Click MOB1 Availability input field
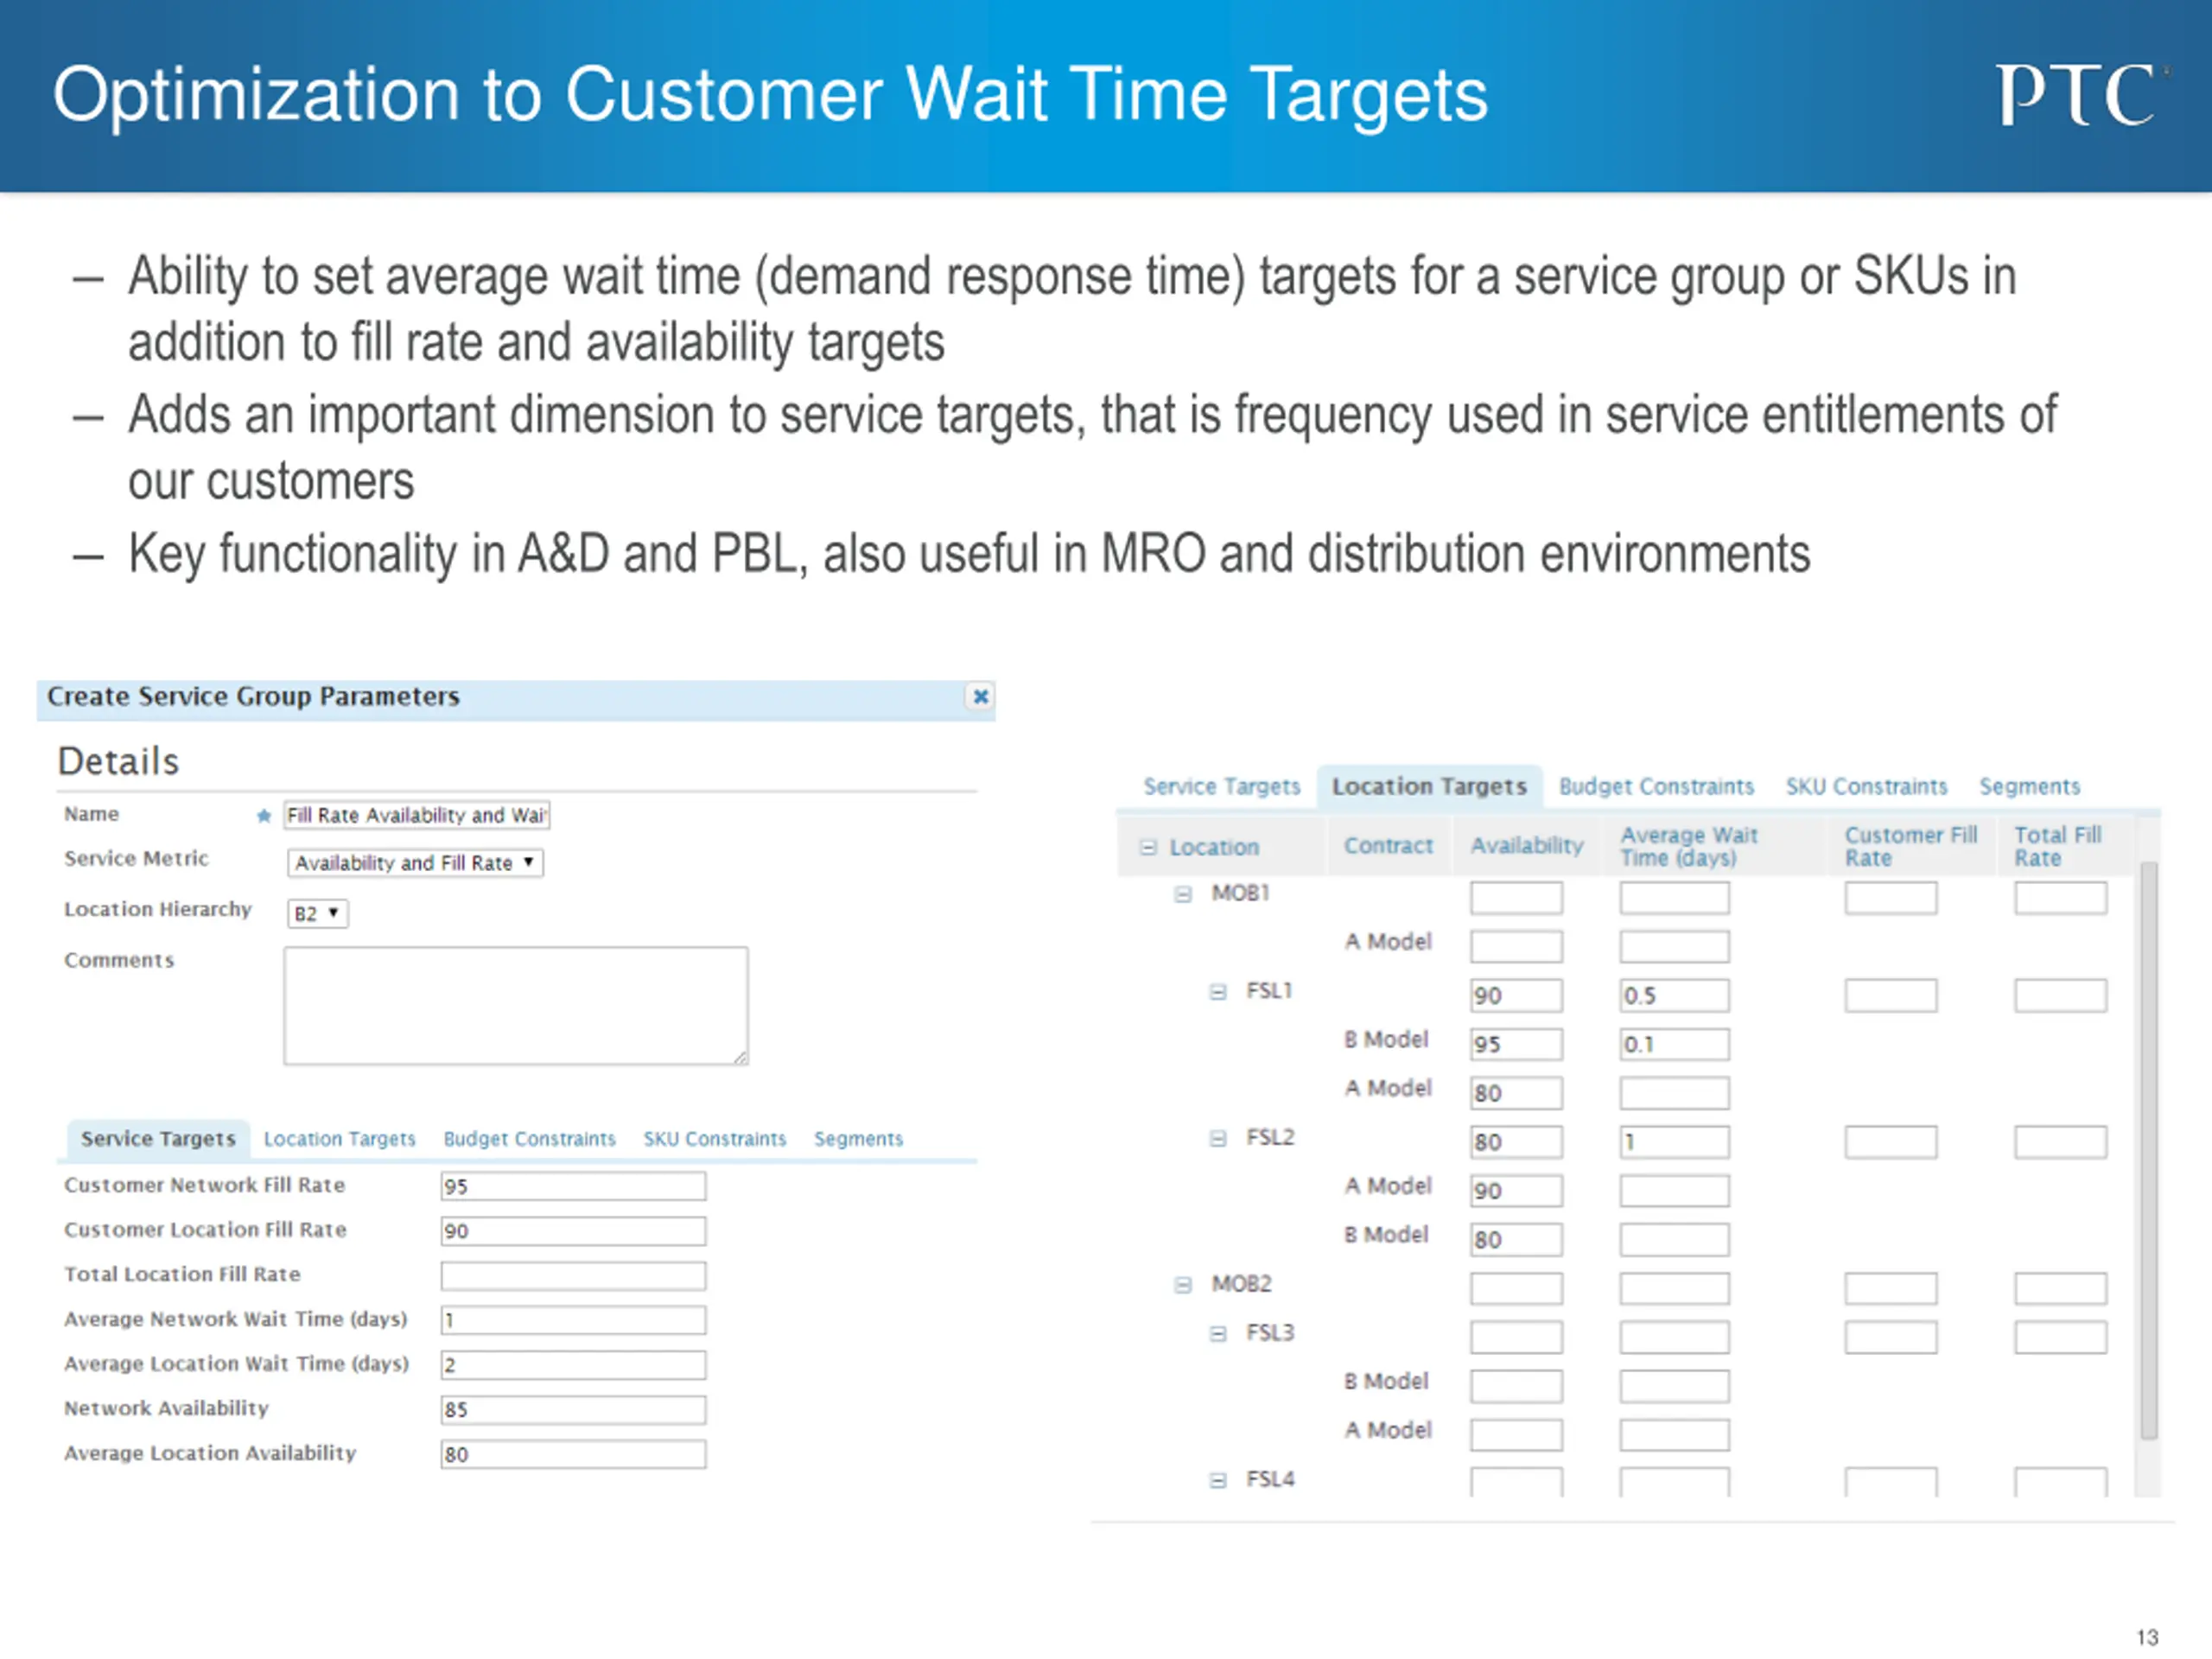2212x1659 pixels. [1516, 897]
